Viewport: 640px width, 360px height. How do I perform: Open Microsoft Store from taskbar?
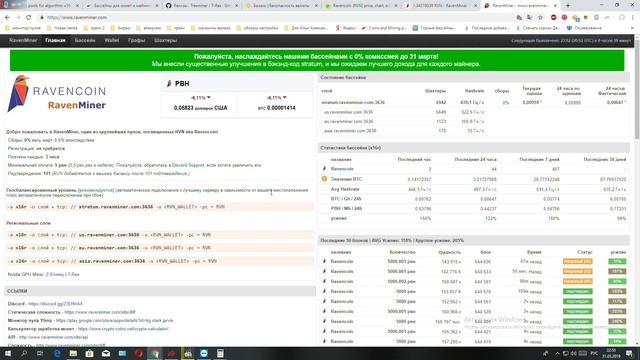89,353
